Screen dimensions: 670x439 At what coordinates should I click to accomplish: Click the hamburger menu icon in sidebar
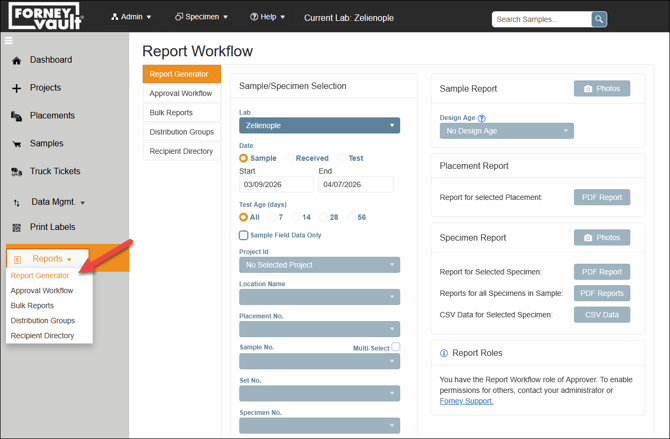[x=9, y=41]
